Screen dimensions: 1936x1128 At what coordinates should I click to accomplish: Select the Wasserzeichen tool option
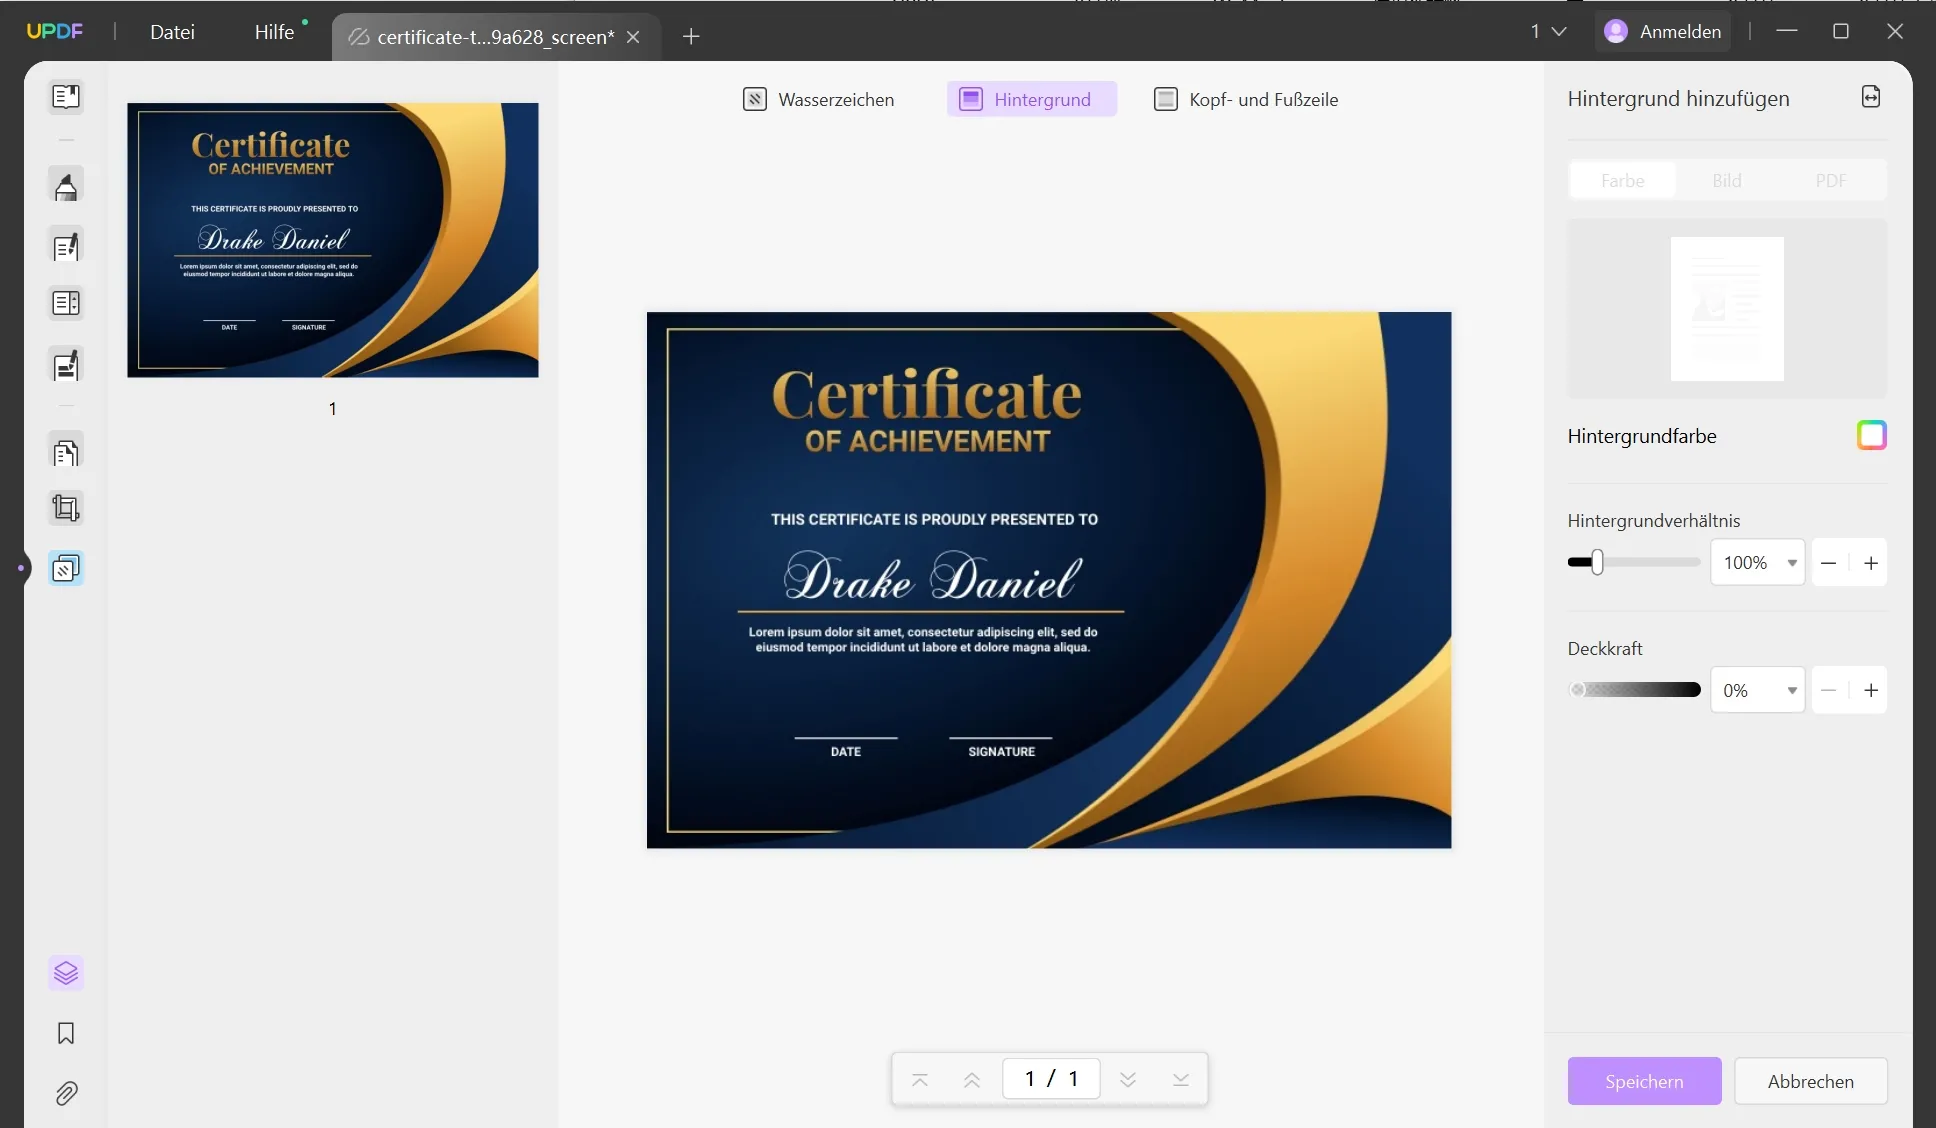819,99
